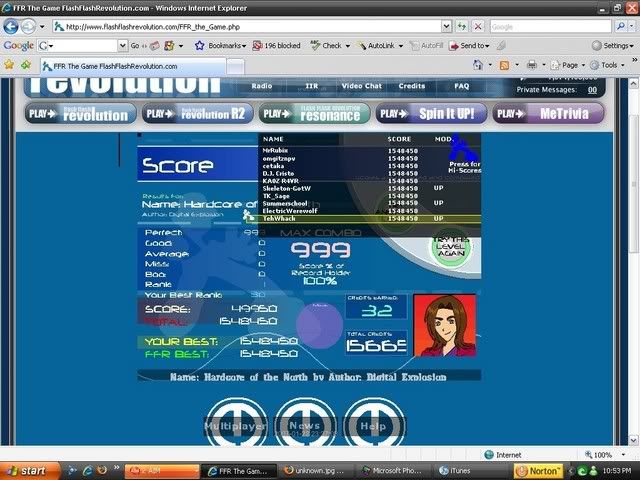Play MeTrivia game button
Image resolution: width=640 pixels, height=480 pixels.
click(x=549, y=113)
